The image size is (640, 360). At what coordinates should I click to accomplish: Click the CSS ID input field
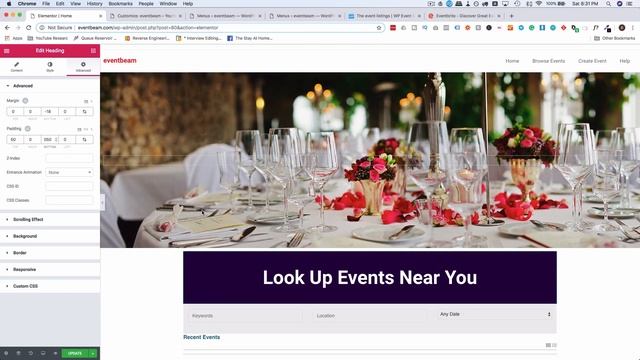click(69, 186)
